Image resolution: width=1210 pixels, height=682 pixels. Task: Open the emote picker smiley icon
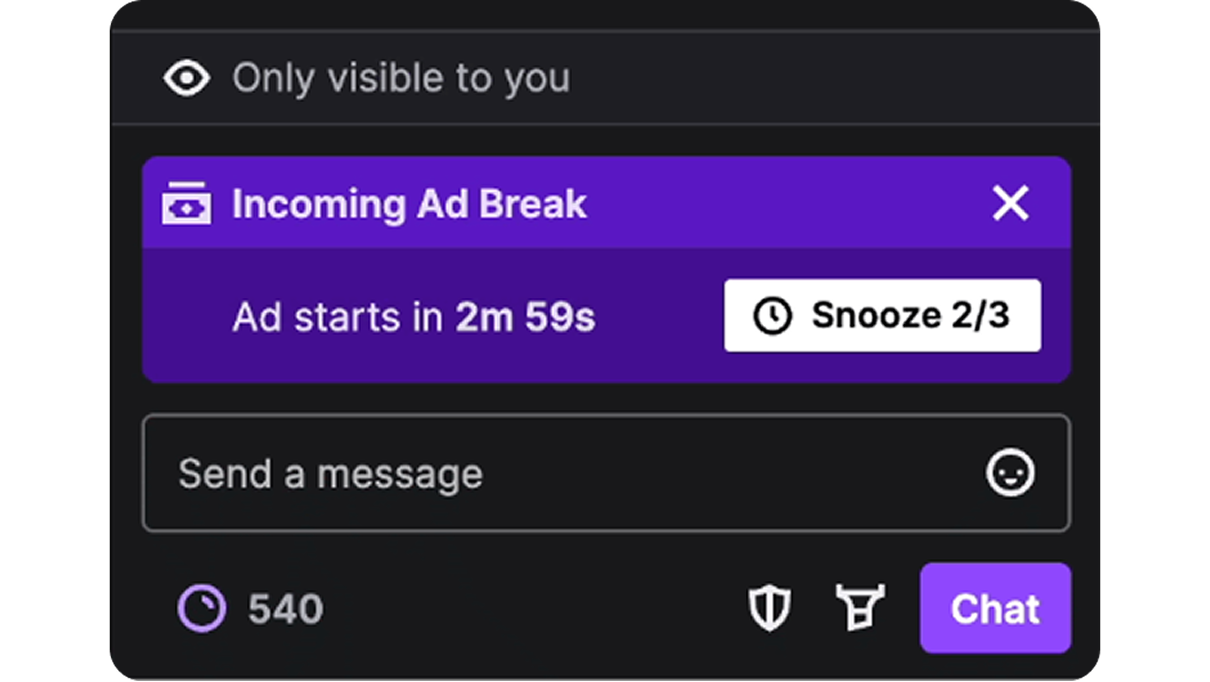[1010, 473]
